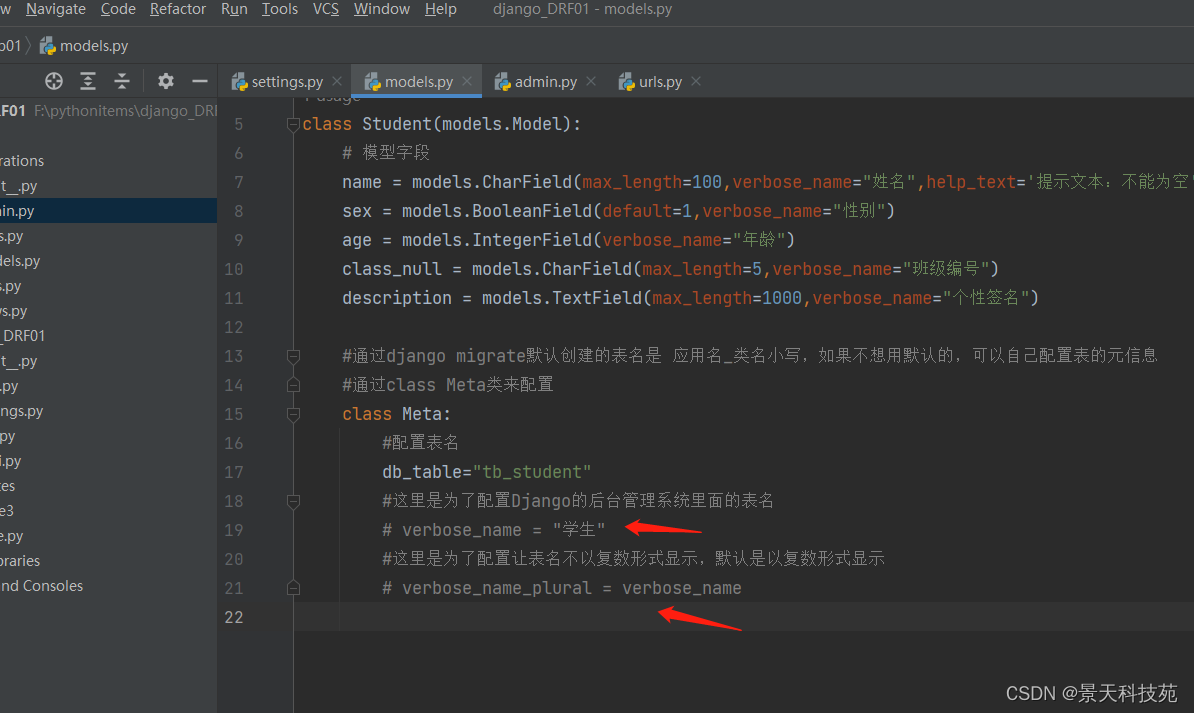Click the Python icon on the models.py tab
Image resolution: width=1194 pixels, height=713 pixels.
[x=373, y=81]
